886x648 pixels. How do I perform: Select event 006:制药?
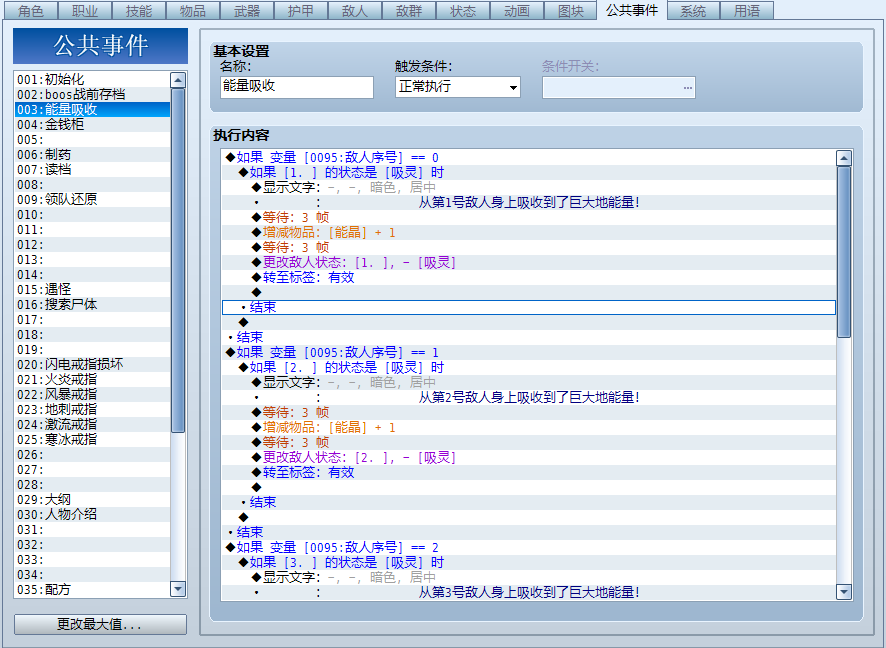(93, 154)
